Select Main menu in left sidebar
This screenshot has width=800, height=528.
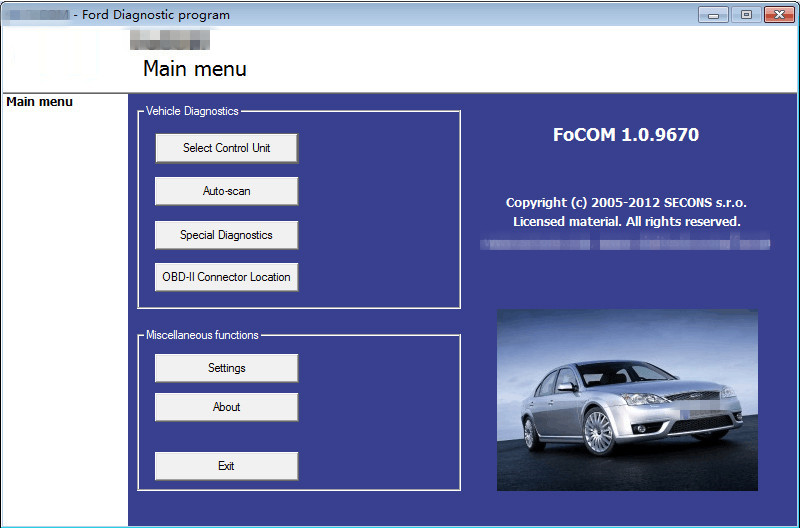tap(39, 102)
